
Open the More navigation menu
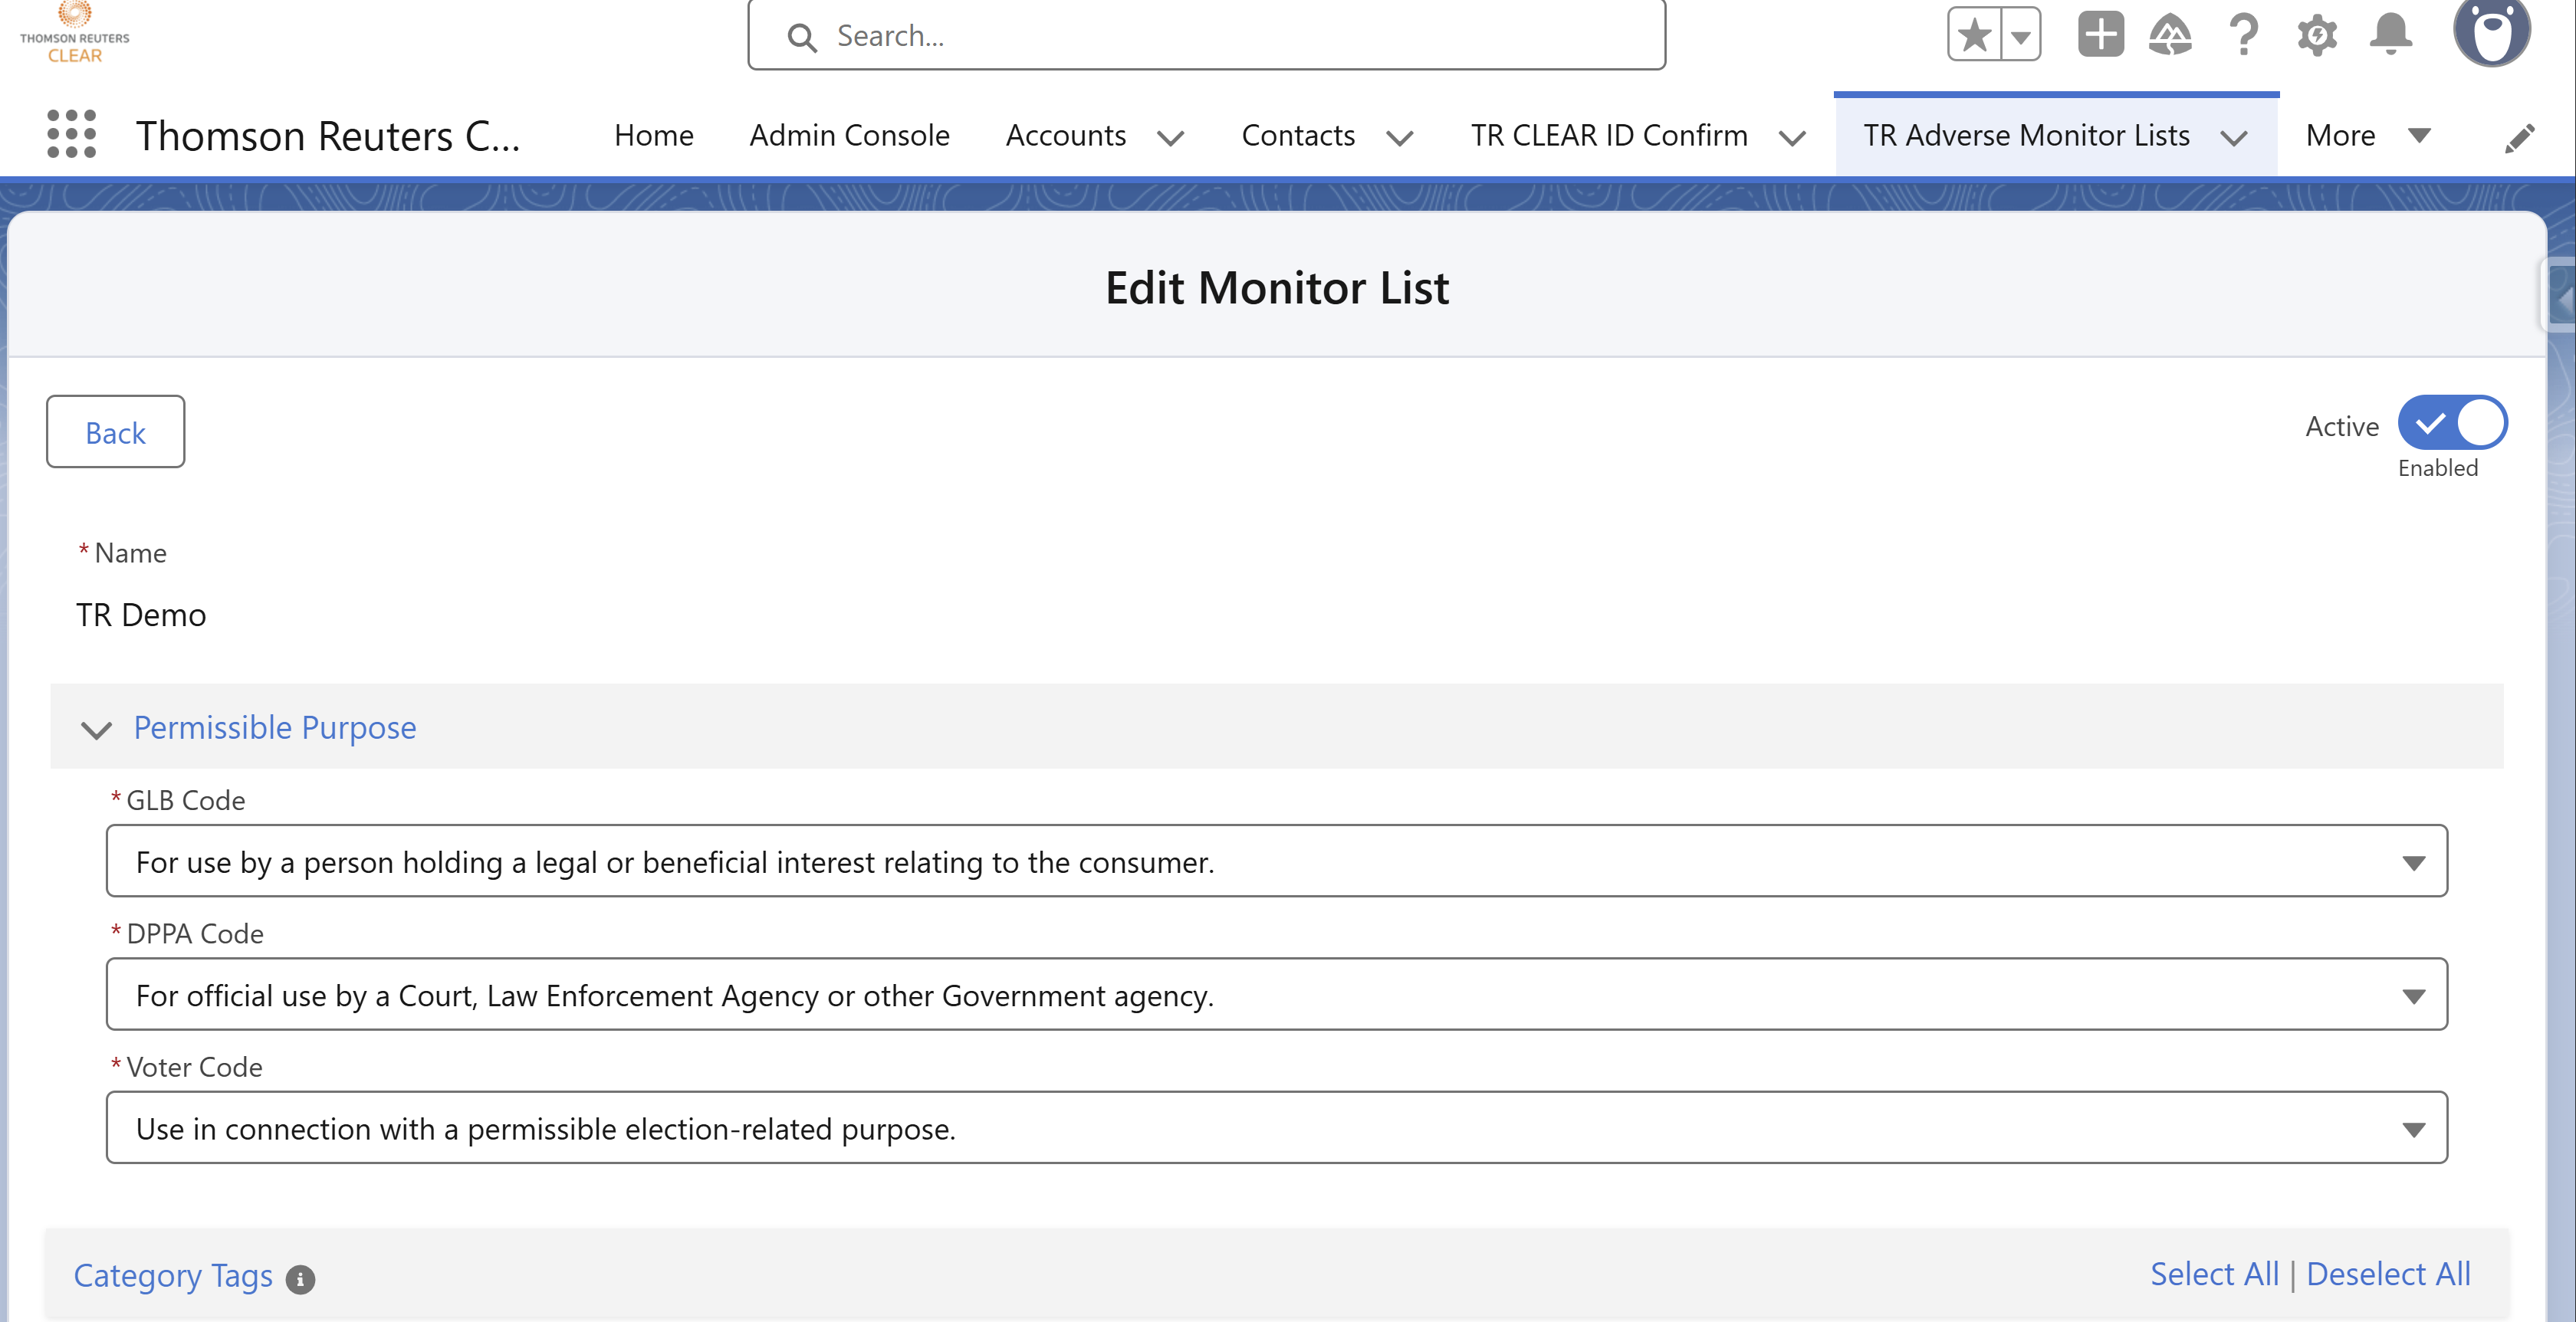click(x=2367, y=135)
